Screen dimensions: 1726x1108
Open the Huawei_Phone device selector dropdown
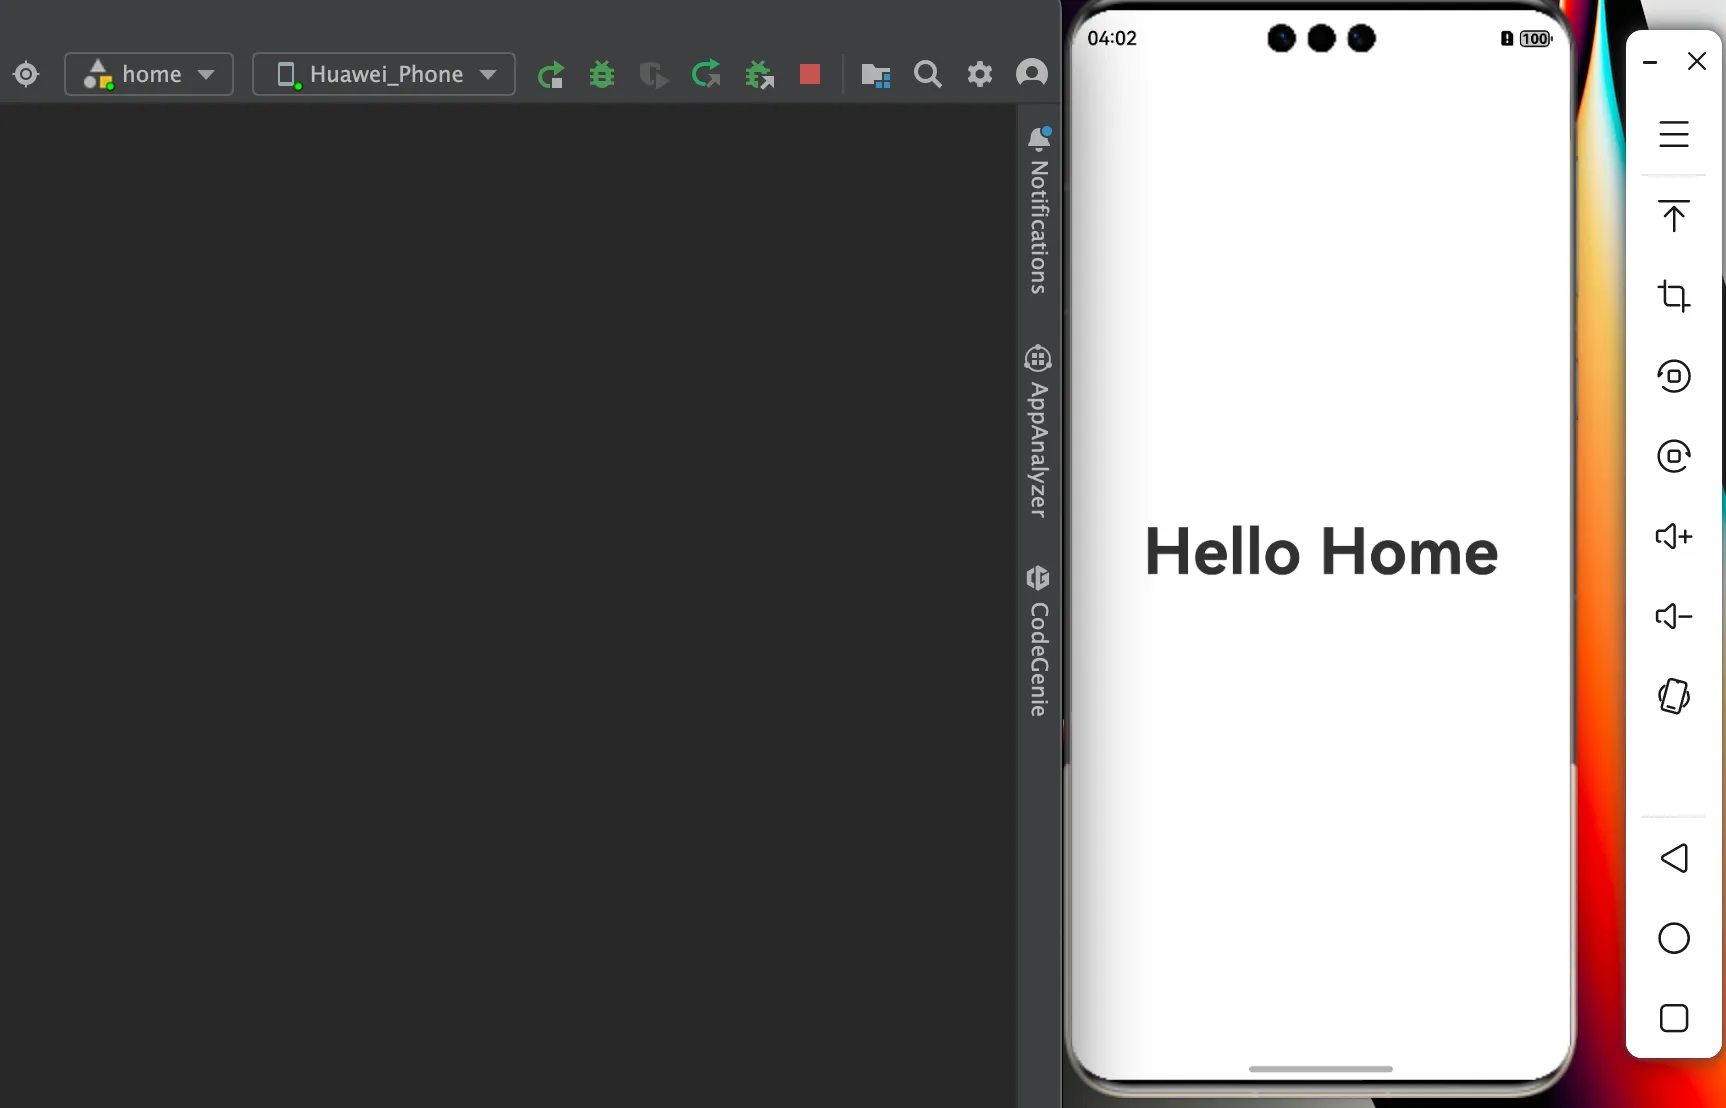coord(384,74)
